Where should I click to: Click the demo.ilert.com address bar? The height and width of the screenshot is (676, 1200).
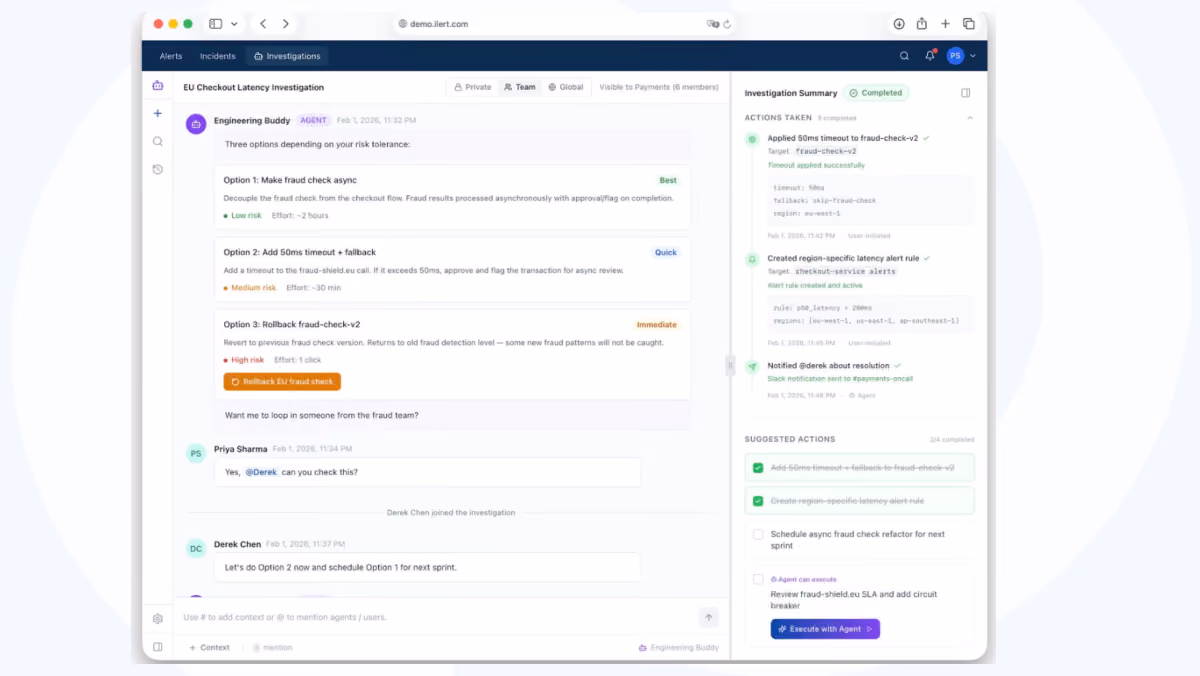[565, 24]
